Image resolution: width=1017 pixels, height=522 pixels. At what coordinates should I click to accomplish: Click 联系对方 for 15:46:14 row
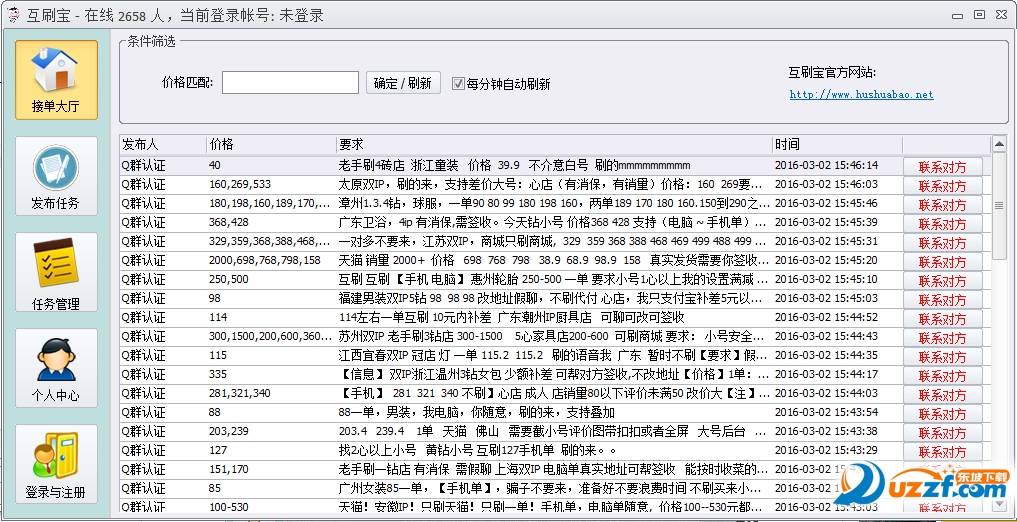pos(942,167)
